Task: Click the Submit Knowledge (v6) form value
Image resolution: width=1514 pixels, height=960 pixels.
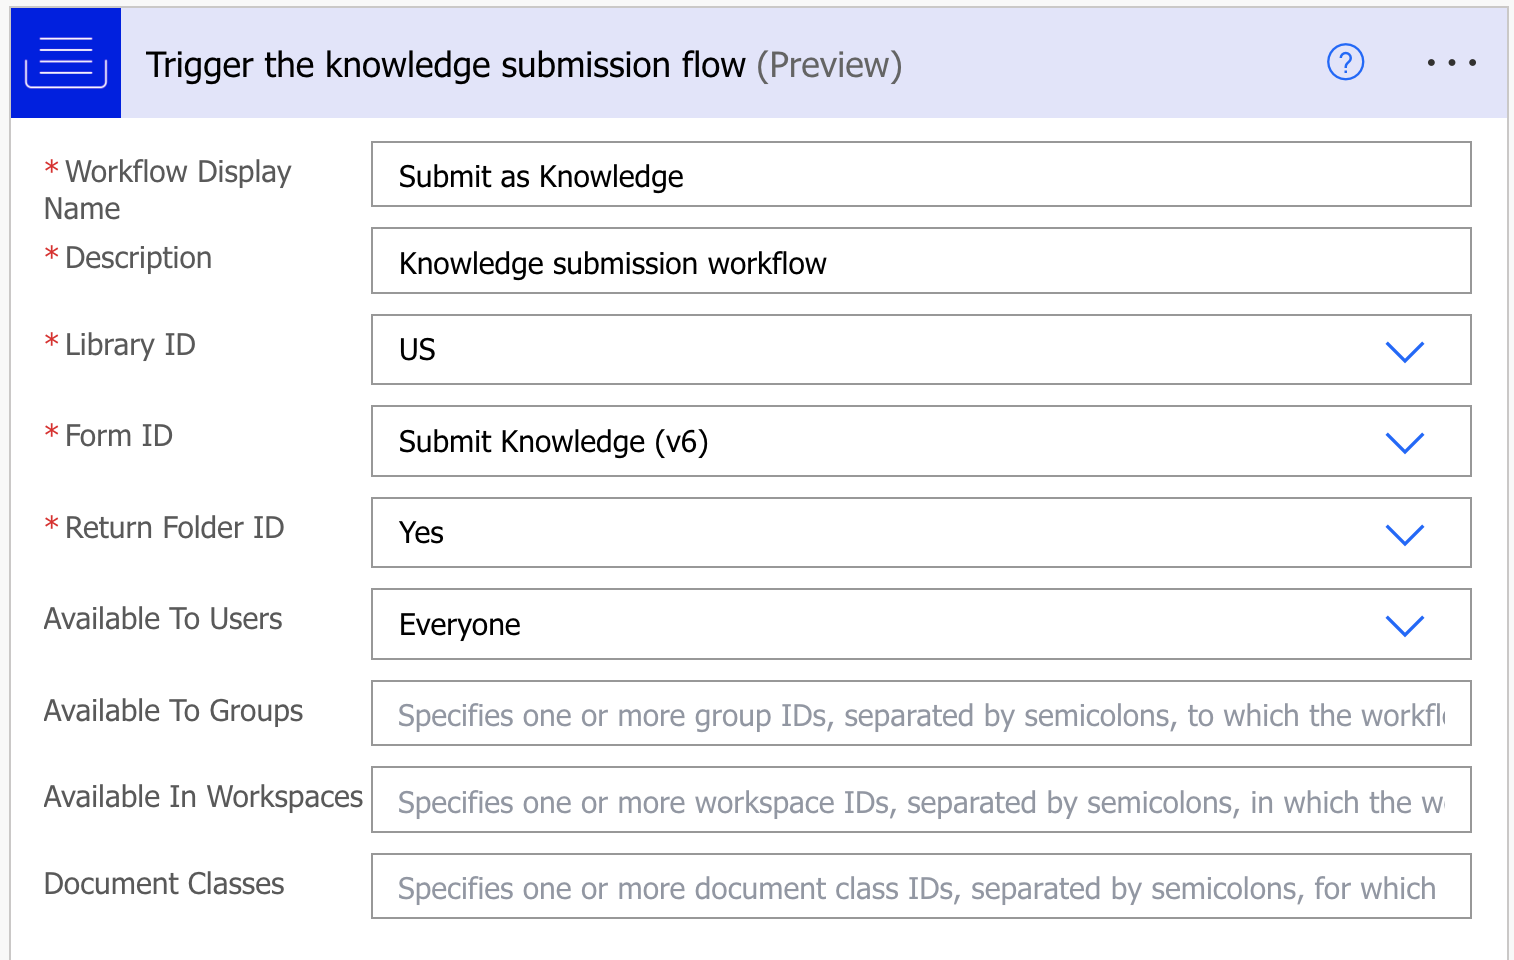Action: point(553,442)
